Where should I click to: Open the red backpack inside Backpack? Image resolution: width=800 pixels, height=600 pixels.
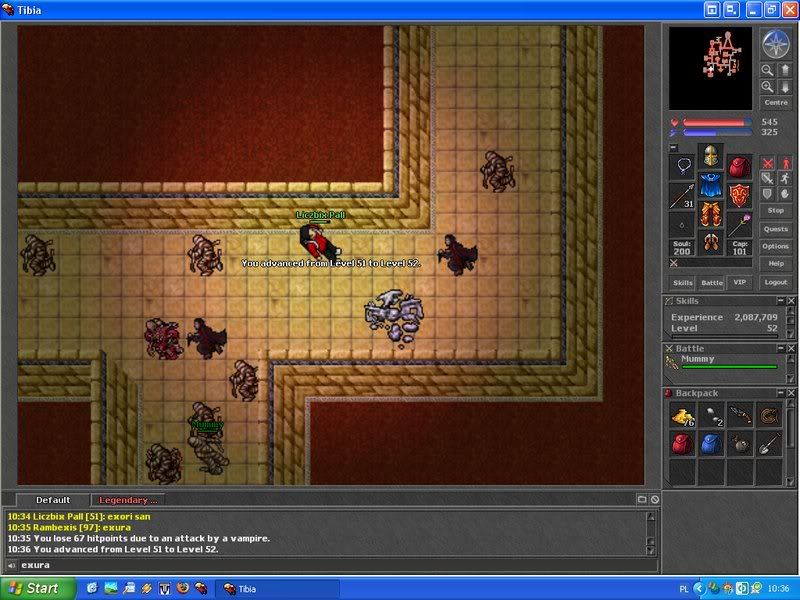pos(682,444)
